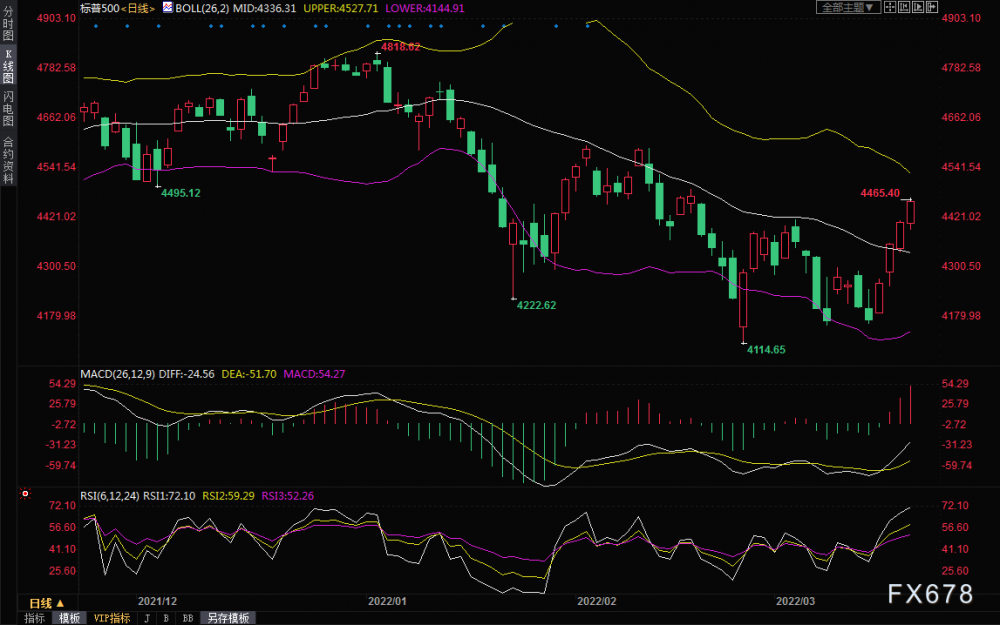The height and width of the screenshot is (625, 1000).
Task: Expand the 日线 period selector at bottom
Action: pyautogui.click(x=47, y=603)
